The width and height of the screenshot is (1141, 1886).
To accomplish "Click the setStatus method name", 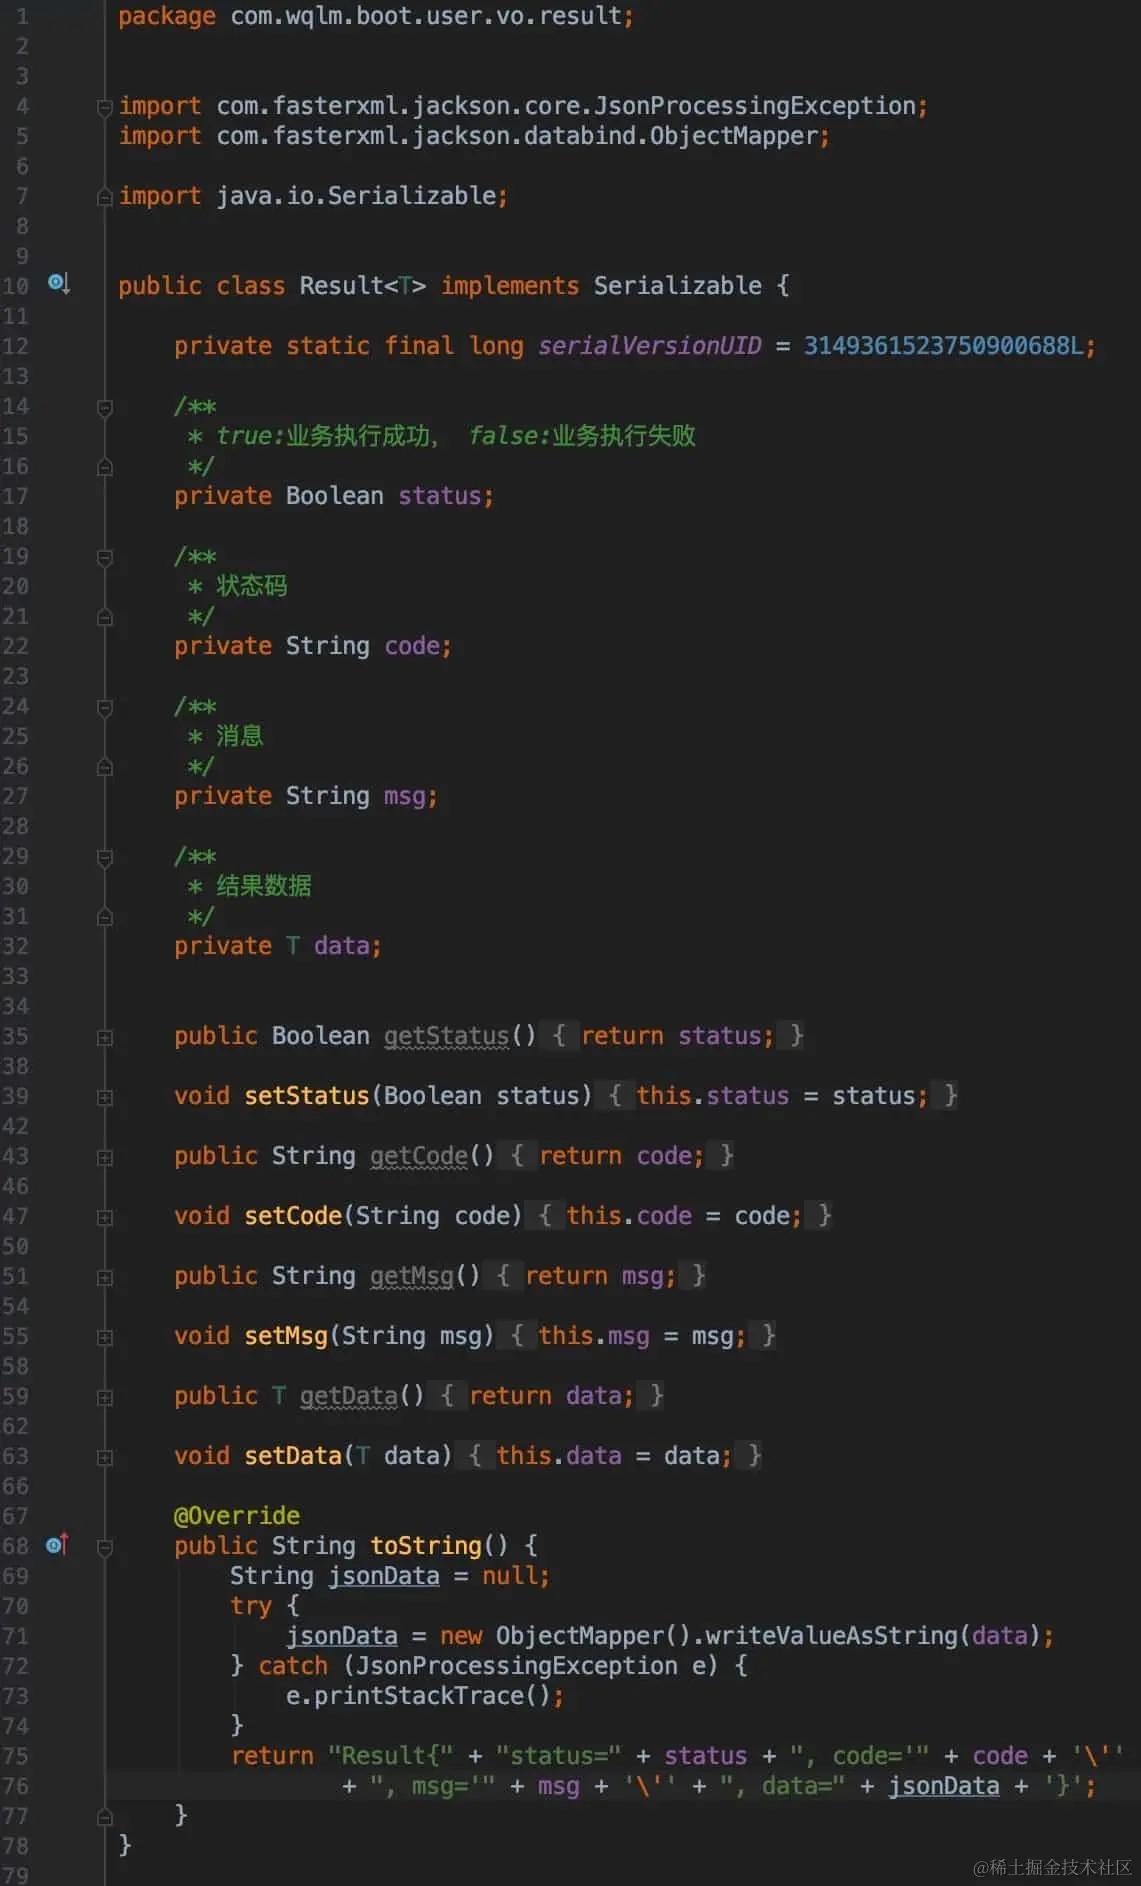I will [x=307, y=1096].
